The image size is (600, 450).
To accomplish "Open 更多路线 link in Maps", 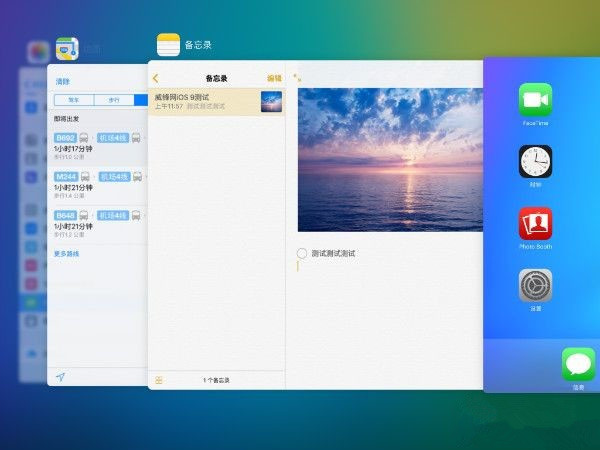I will pos(67,254).
